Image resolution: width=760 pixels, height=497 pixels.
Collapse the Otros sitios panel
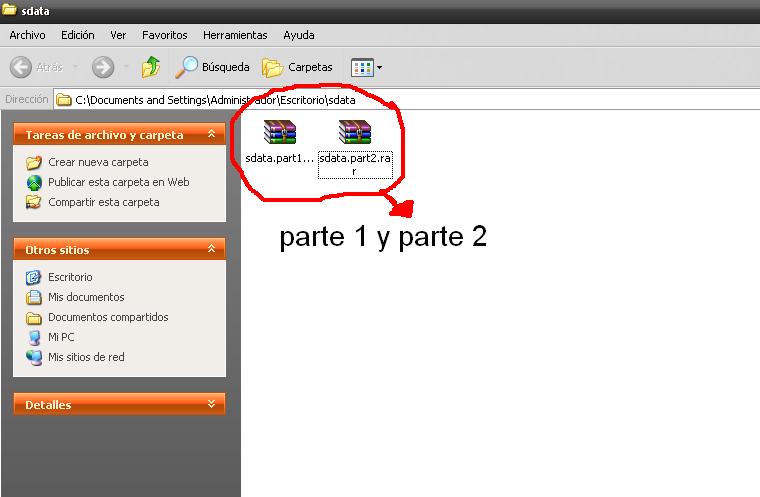[211, 249]
